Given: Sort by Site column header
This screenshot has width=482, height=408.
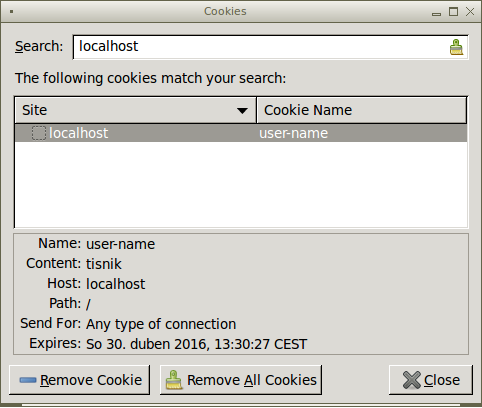Looking at the screenshot, I should (x=136, y=110).
